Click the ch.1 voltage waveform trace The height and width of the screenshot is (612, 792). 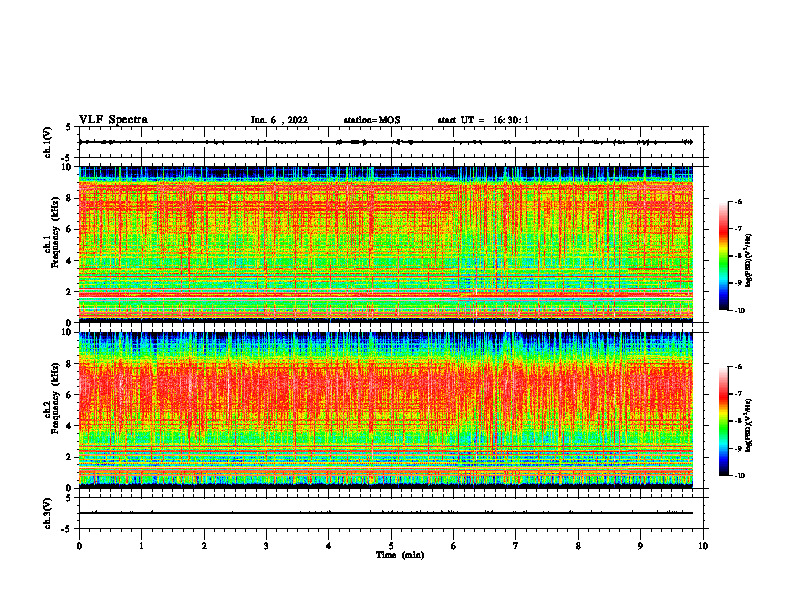386,142
